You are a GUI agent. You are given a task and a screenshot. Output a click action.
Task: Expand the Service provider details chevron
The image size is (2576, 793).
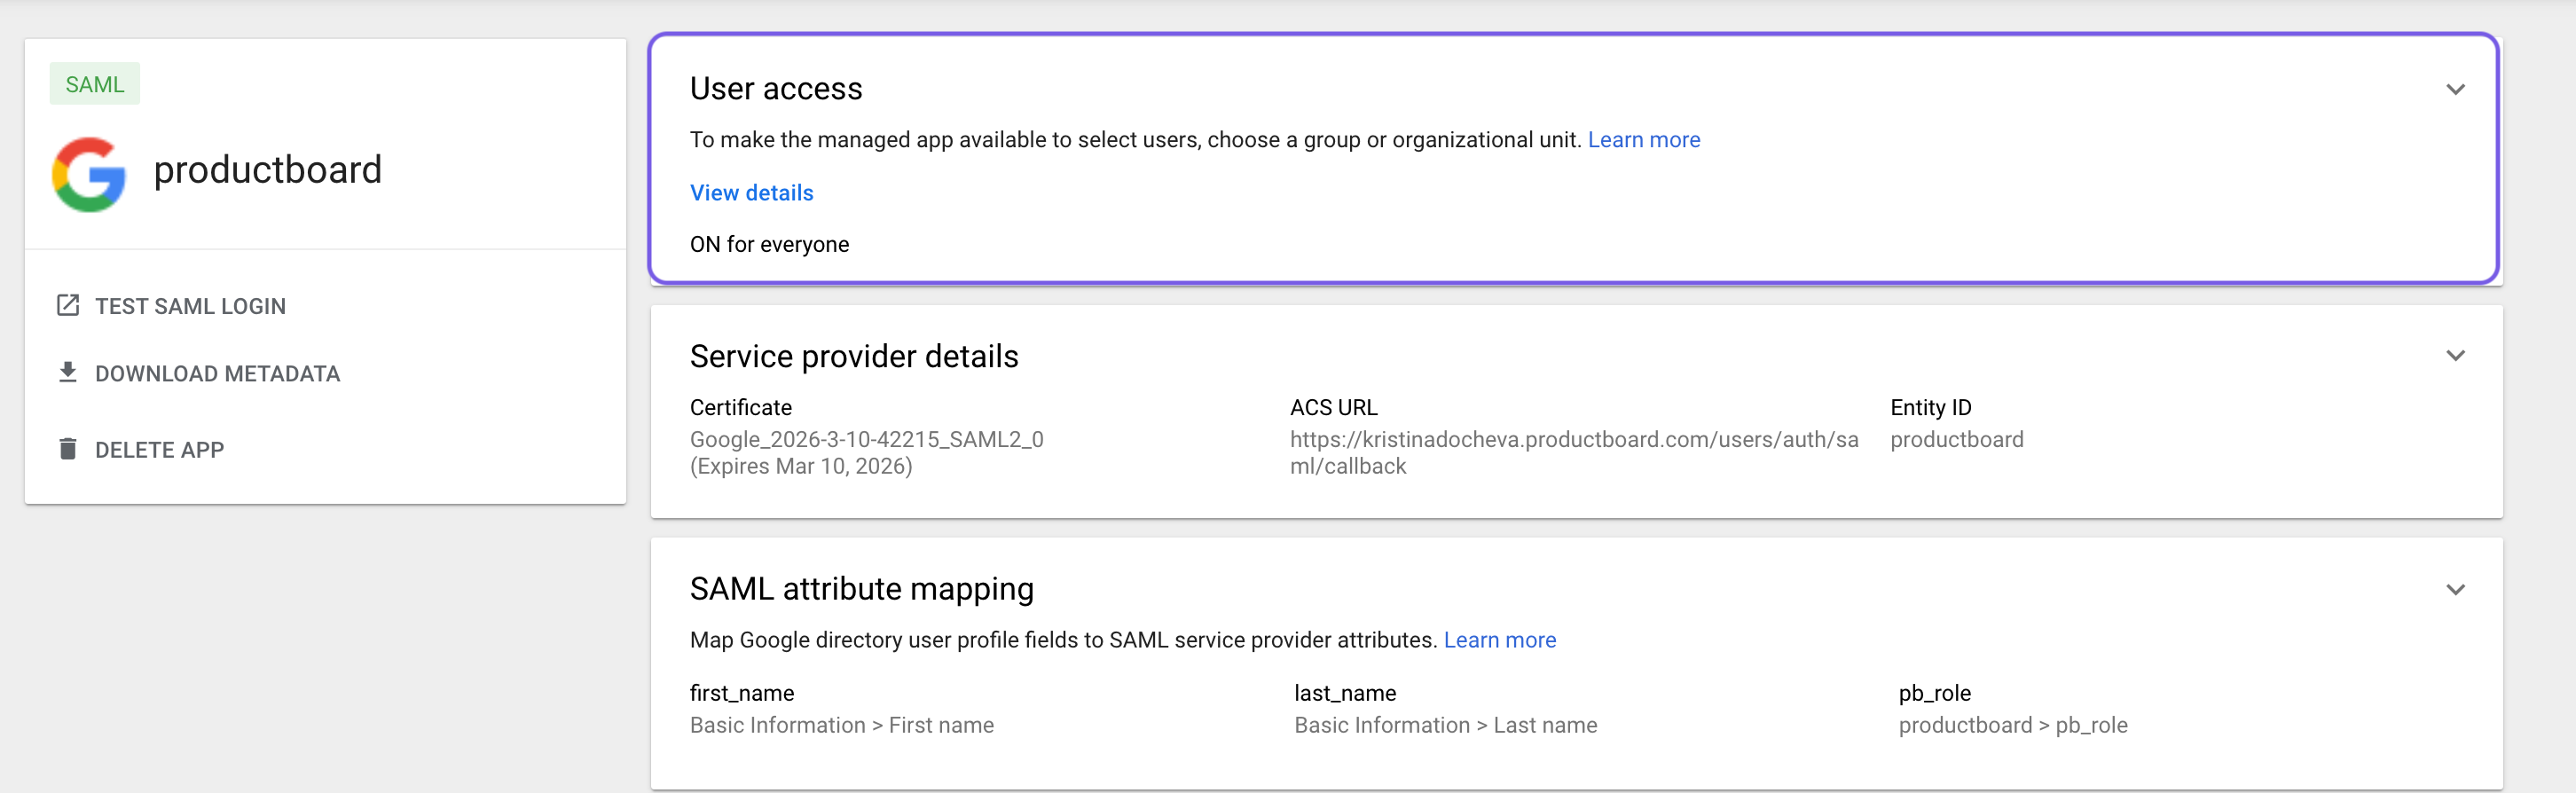(2455, 356)
